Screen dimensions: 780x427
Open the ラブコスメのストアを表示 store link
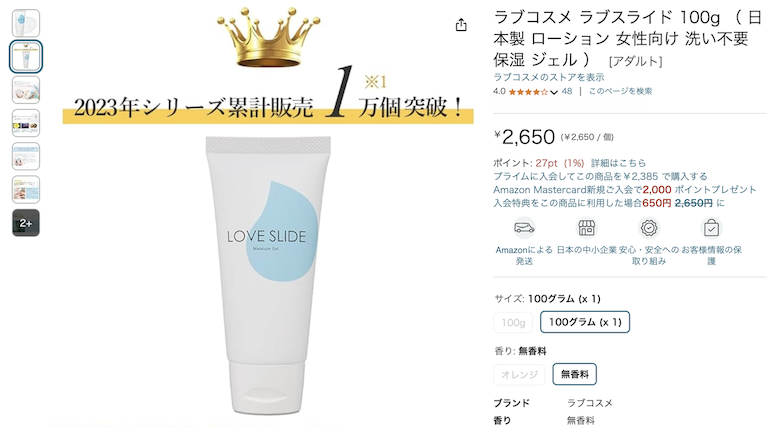point(549,77)
